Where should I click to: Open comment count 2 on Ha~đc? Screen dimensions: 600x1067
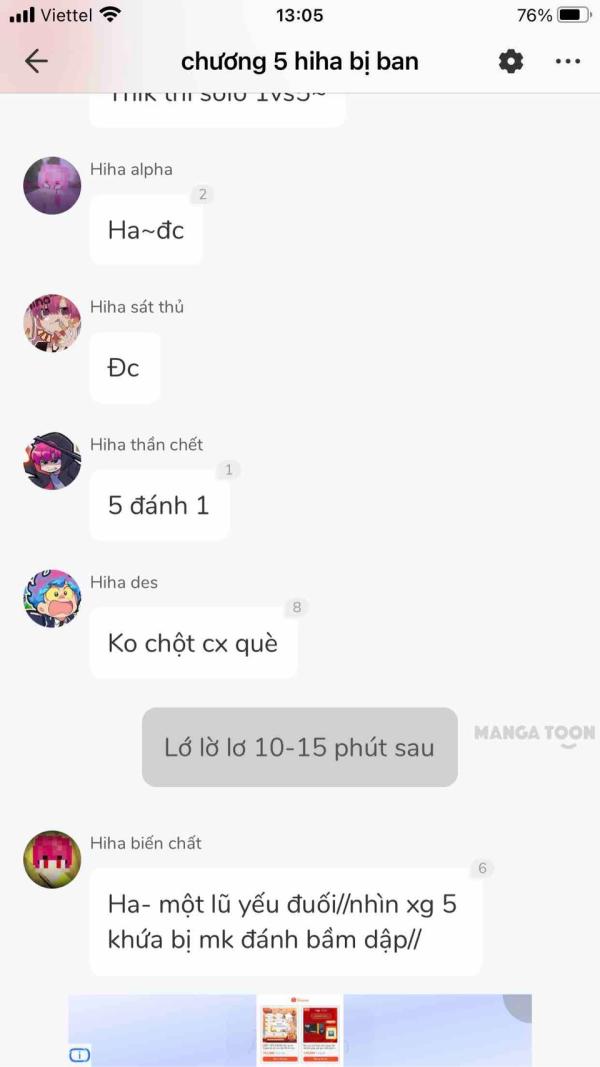click(x=202, y=195)
